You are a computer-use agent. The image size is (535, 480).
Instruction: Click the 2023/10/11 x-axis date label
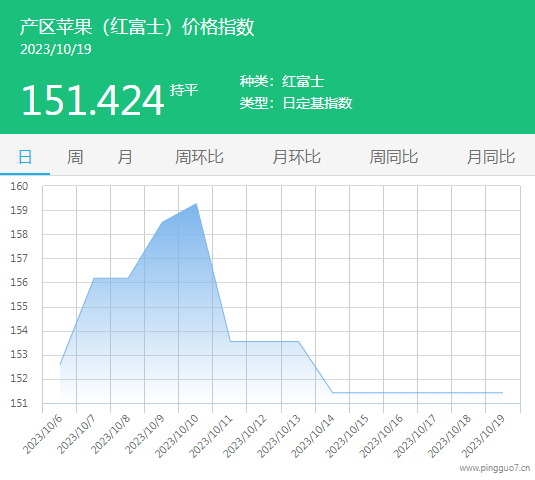click(x=211, y=436)
